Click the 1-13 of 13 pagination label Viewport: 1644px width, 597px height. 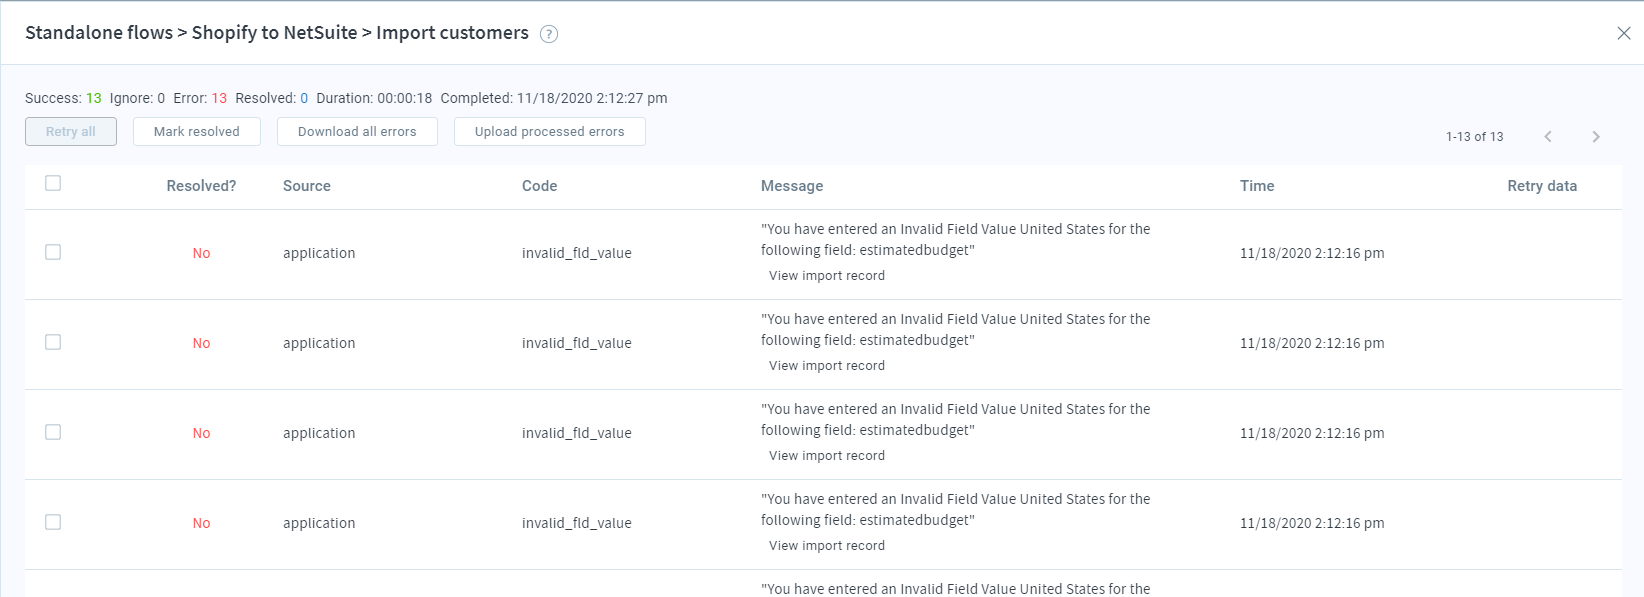point(1475,137)
